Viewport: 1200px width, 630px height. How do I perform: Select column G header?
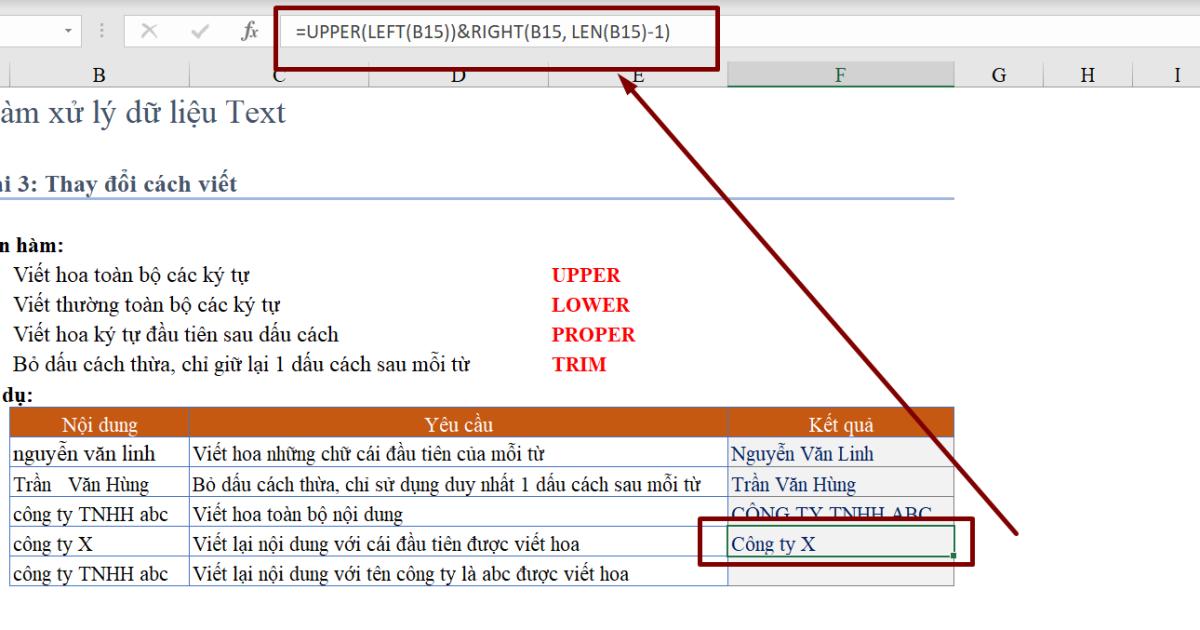tap(997, 73)
